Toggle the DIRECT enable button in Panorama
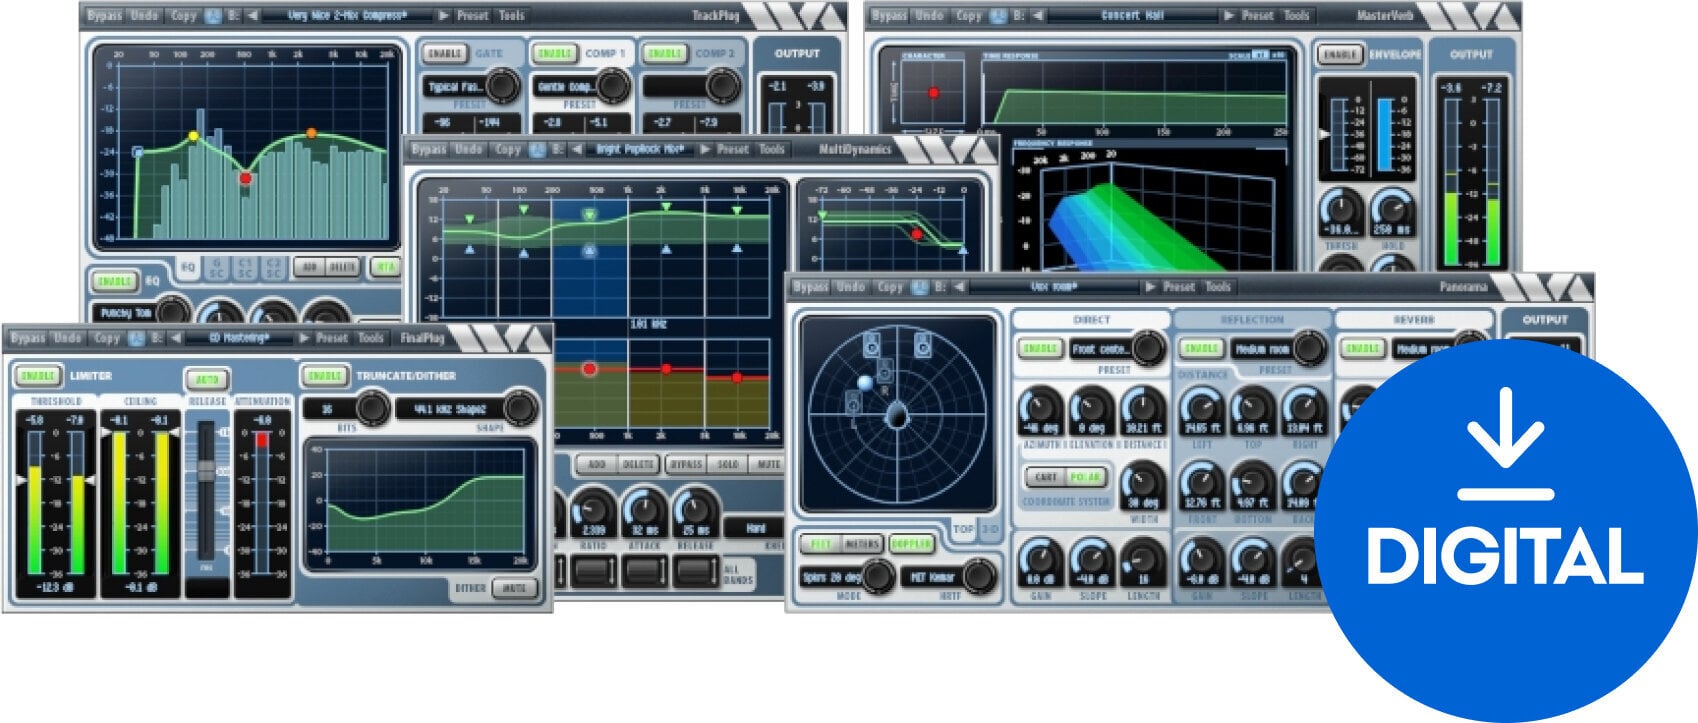The height and width of the screenshot is (723, 1698). [1040, 348]
